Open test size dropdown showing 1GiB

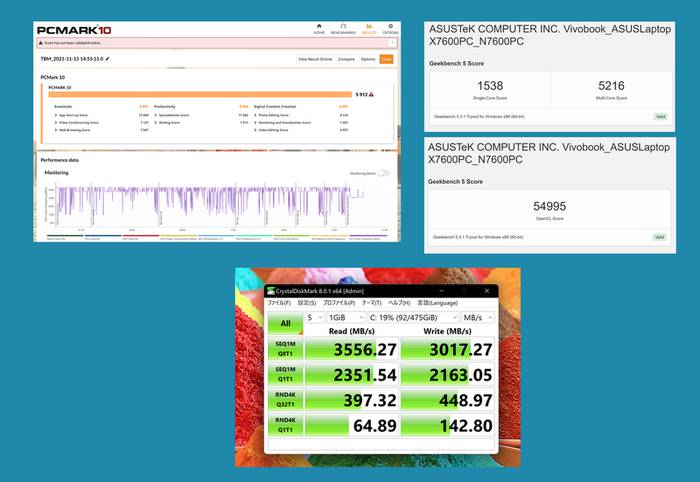346,317
